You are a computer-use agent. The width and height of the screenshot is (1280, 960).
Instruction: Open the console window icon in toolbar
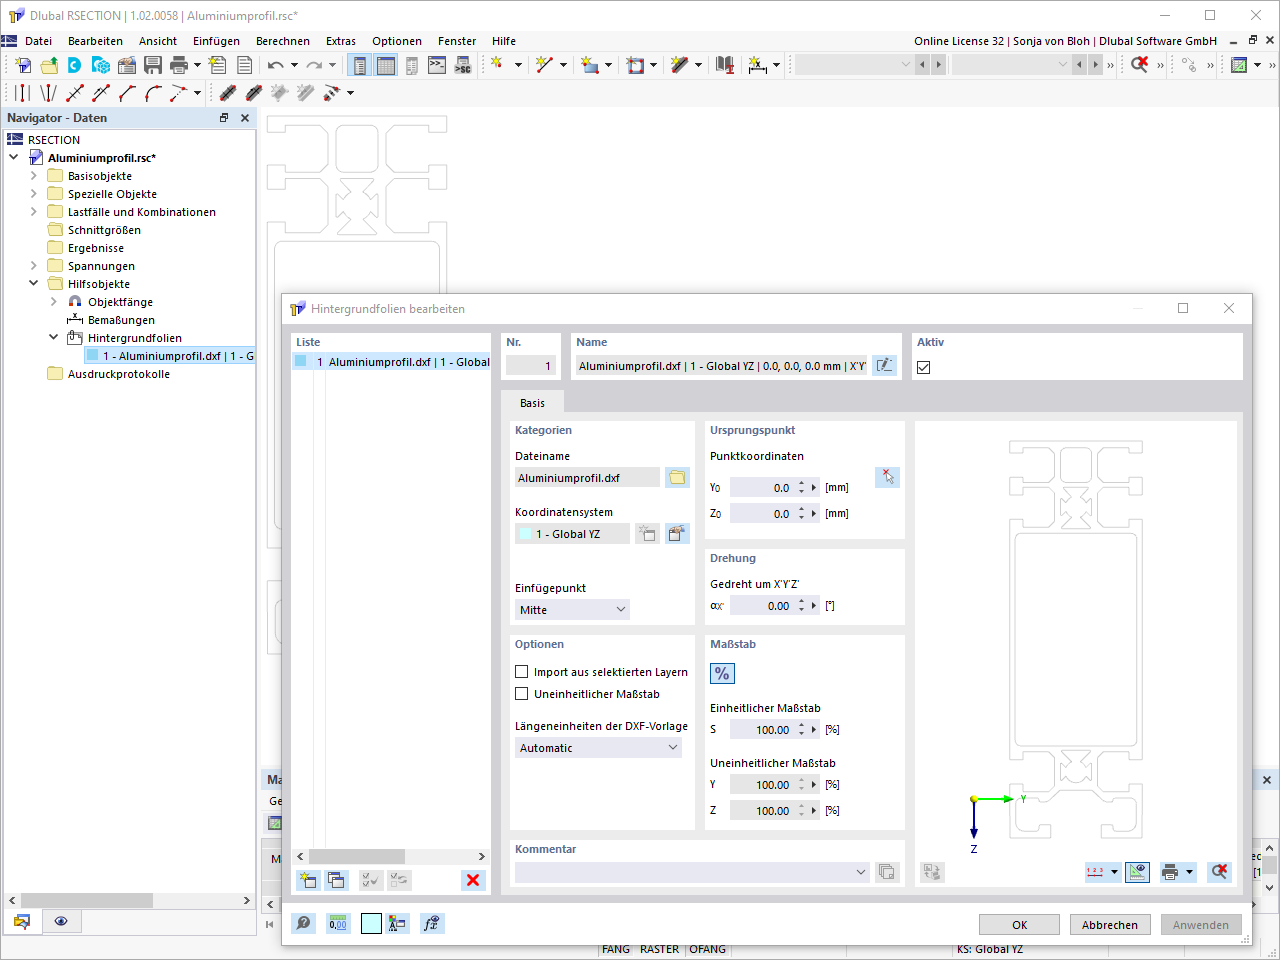(437, 65)
